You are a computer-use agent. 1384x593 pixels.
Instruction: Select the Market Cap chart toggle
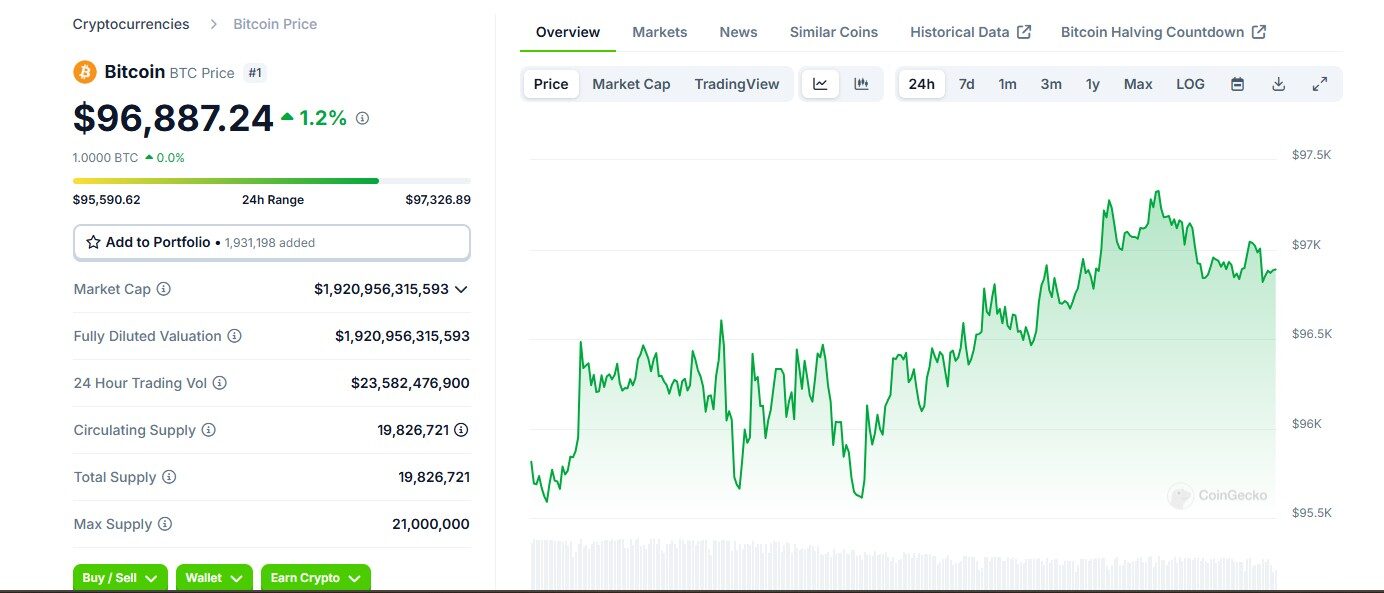pos(631,84)
